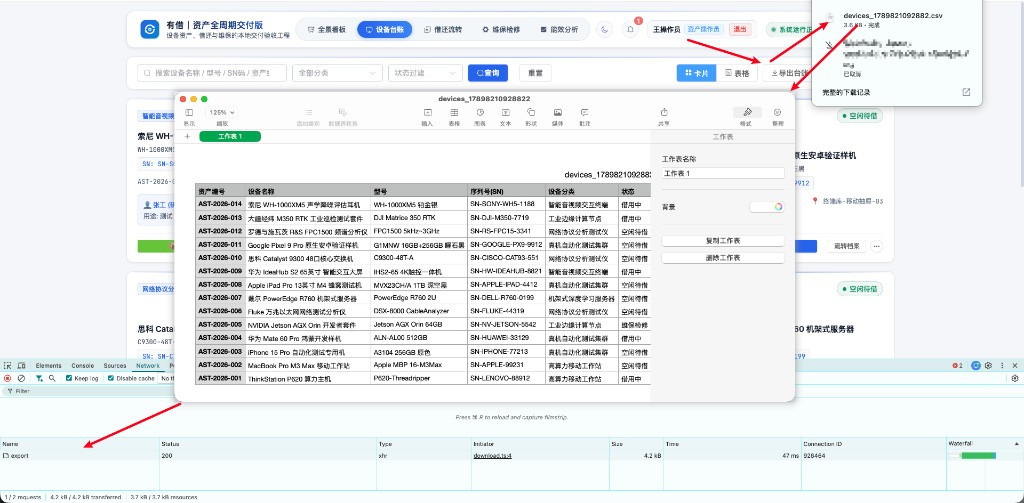Open the 状态过滤 status filter dropdown
This screenshot has width=1024, height=503.
[x=425, y=73]
